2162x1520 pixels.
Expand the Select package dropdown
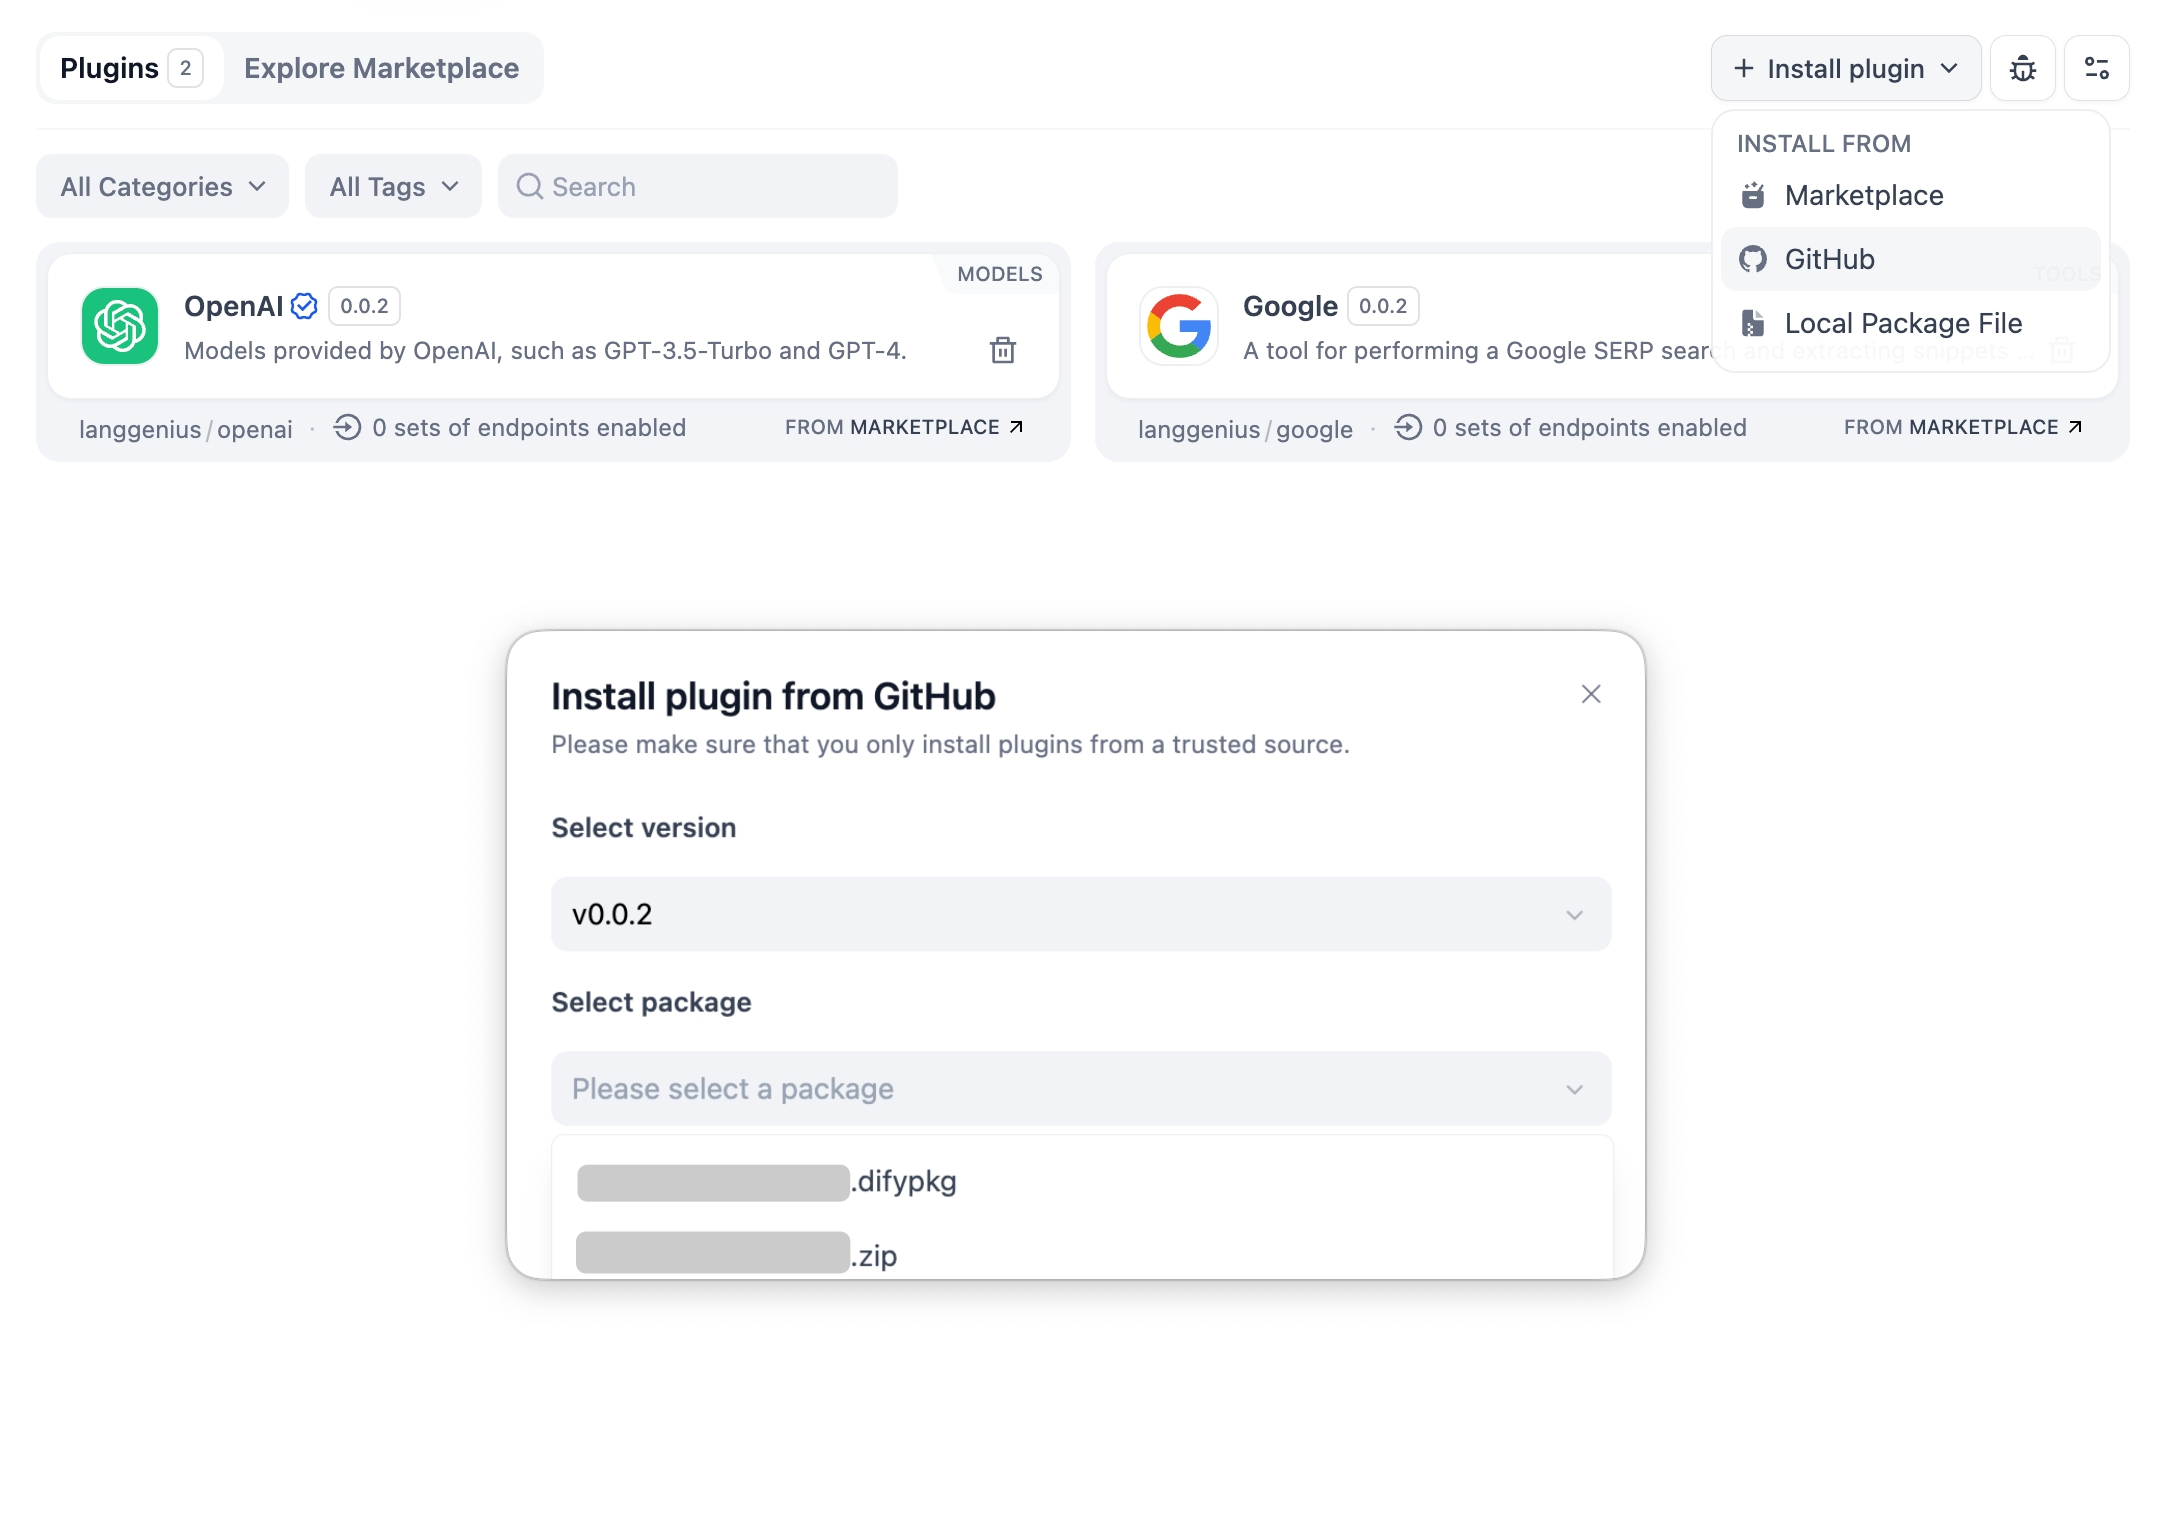tap(1080, 1088)
